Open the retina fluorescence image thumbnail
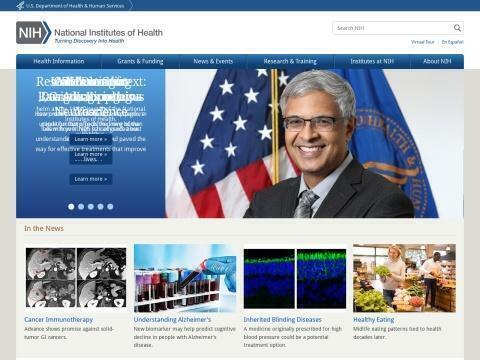 [x=295, y=278]
